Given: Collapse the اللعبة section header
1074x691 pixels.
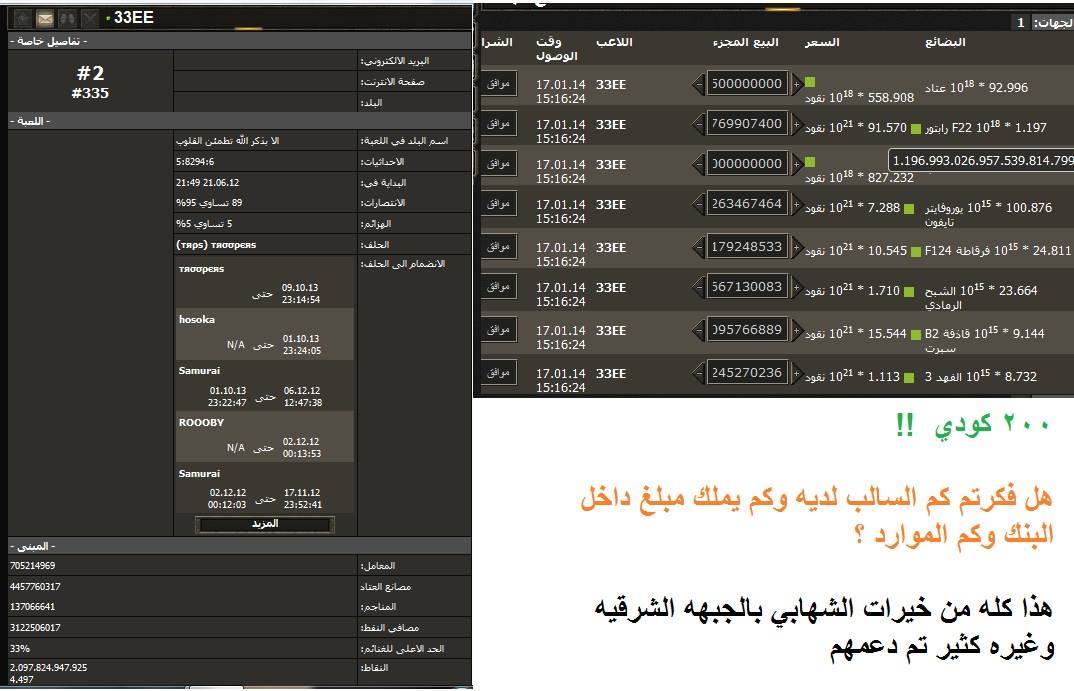Looking at the screenshot, I should (x=240, y=121).
